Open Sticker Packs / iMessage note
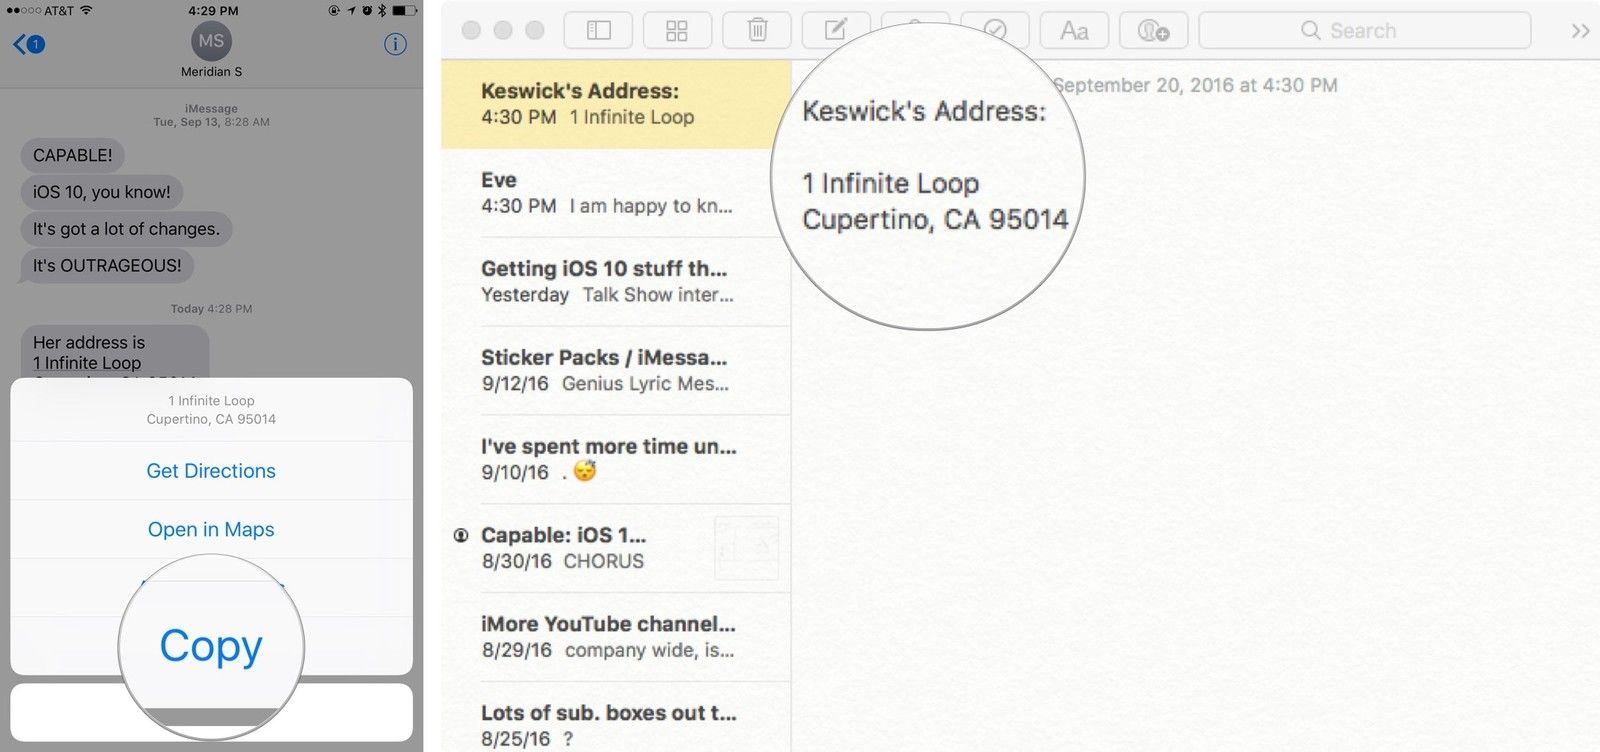The image size is (1600, 752). [x=616, y=371]
